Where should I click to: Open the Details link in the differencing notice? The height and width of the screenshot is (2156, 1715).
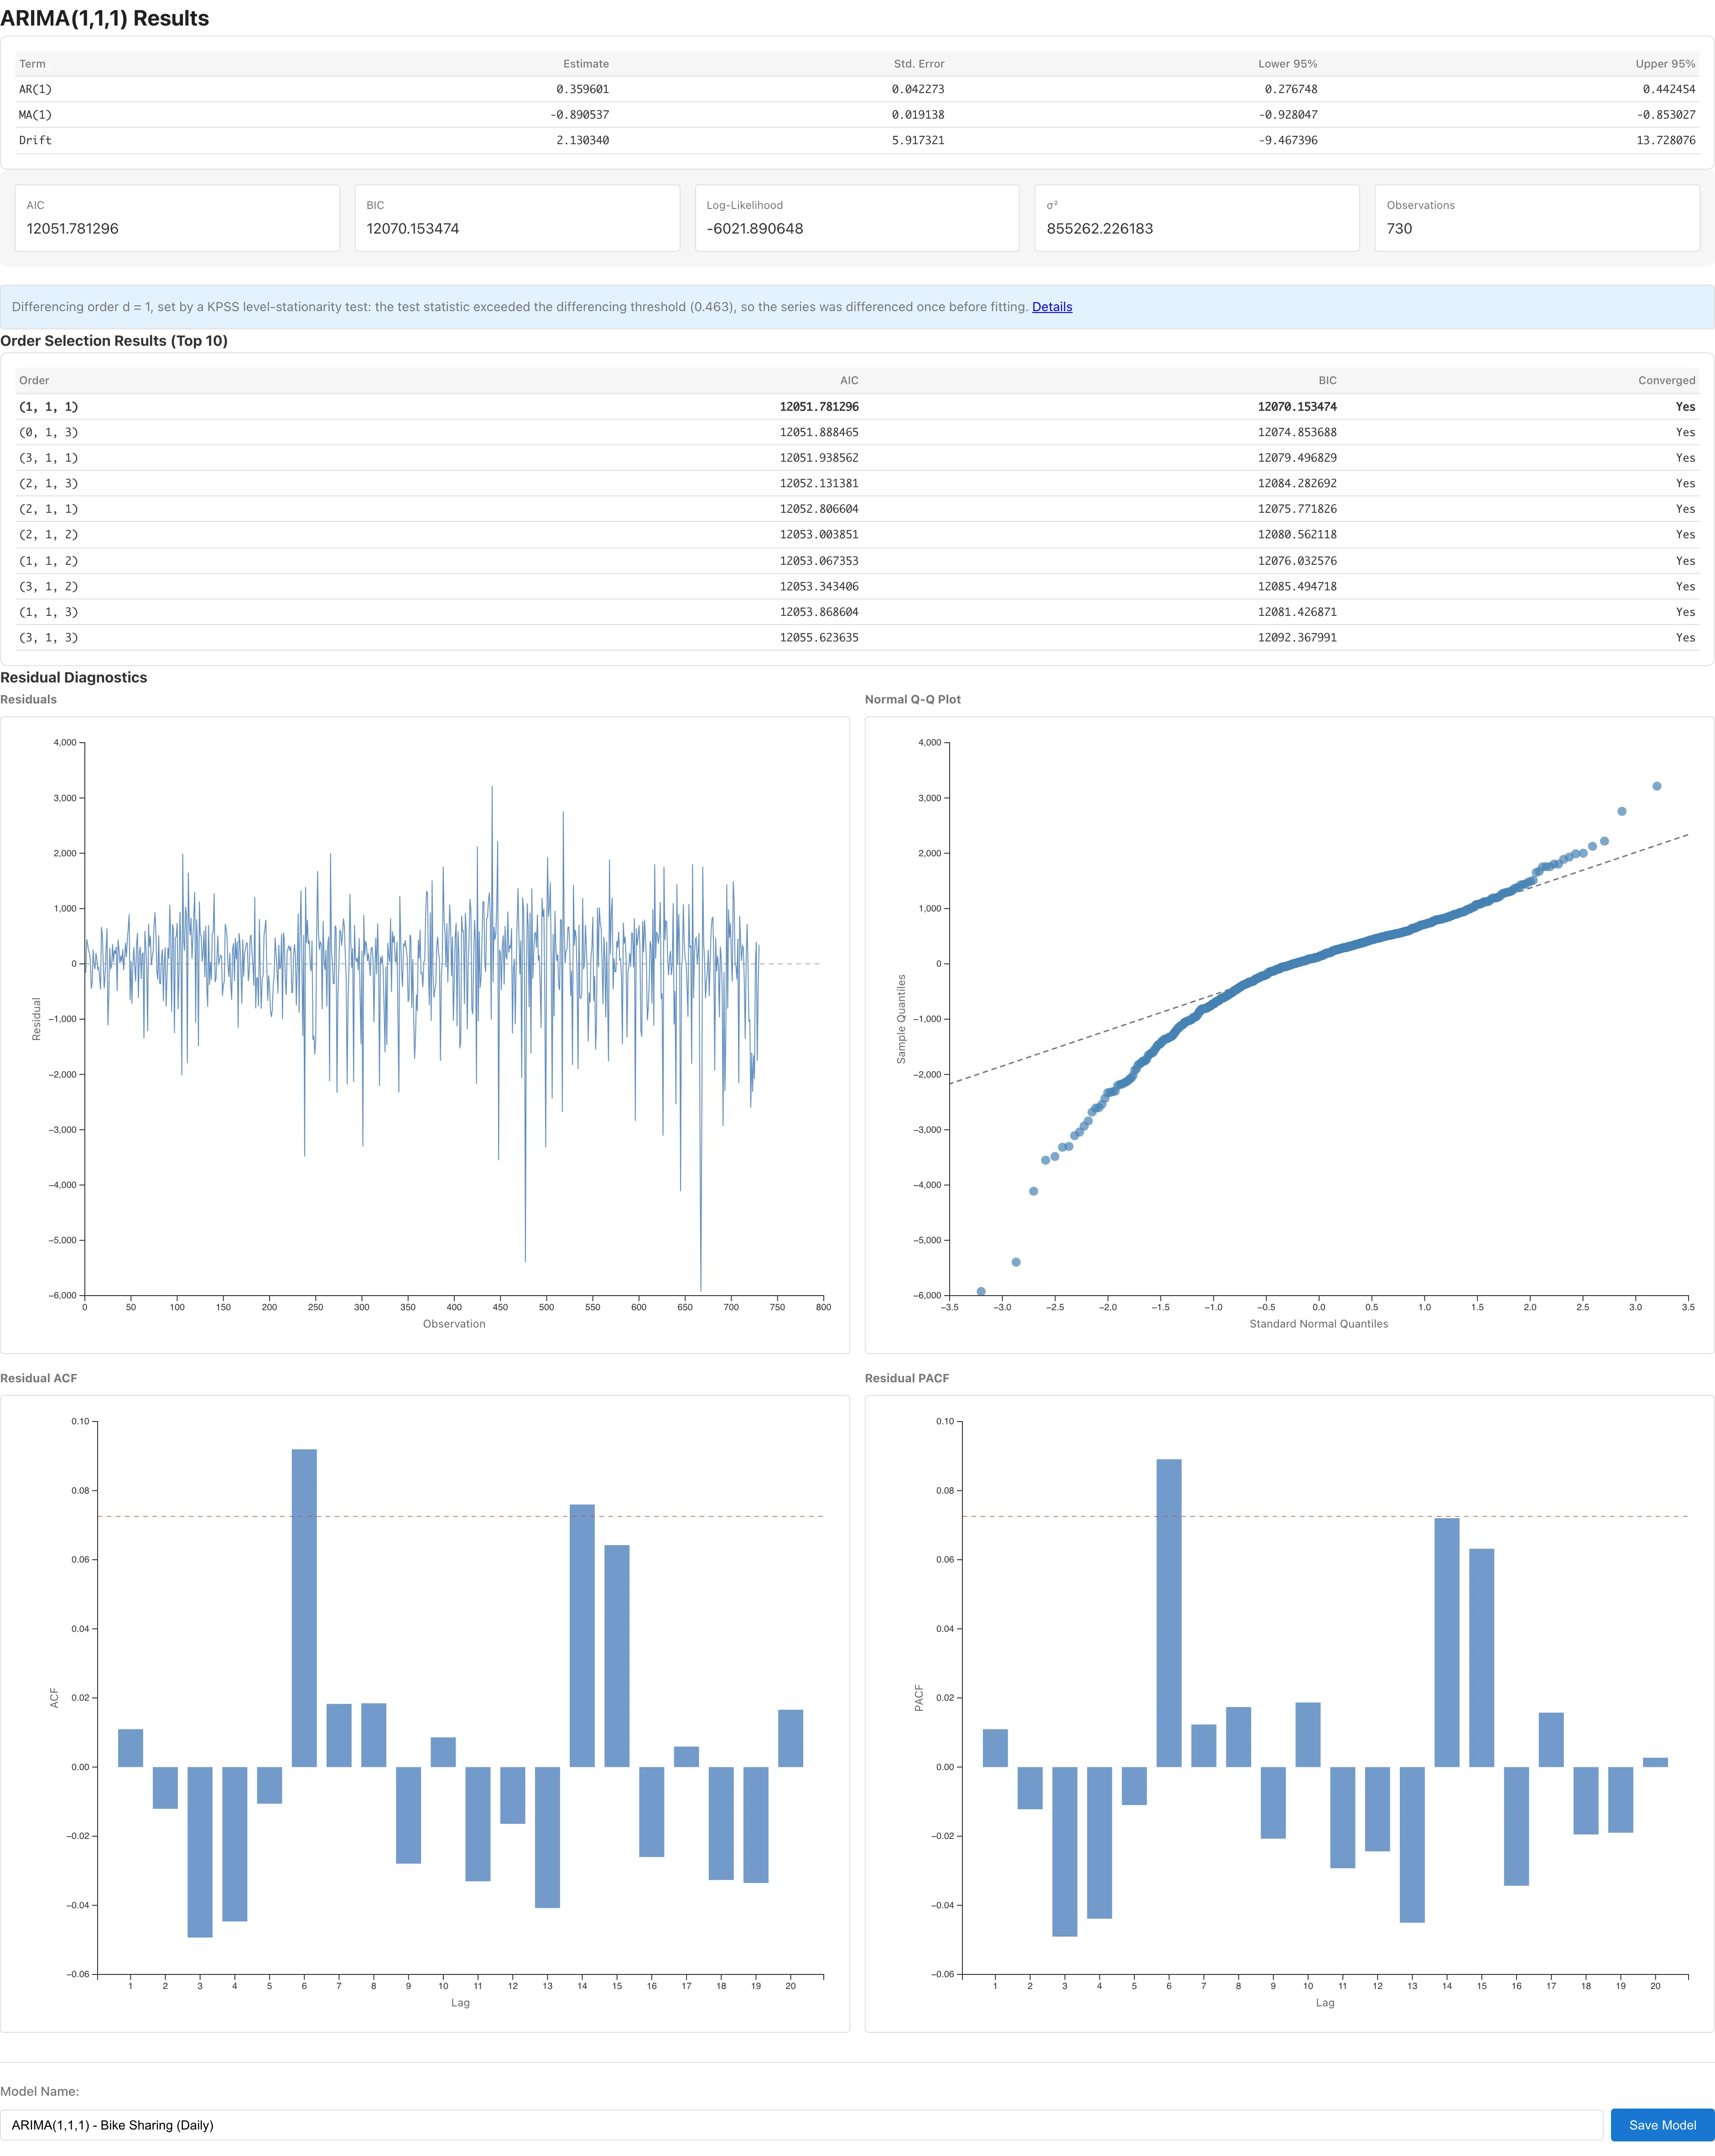1052,307
